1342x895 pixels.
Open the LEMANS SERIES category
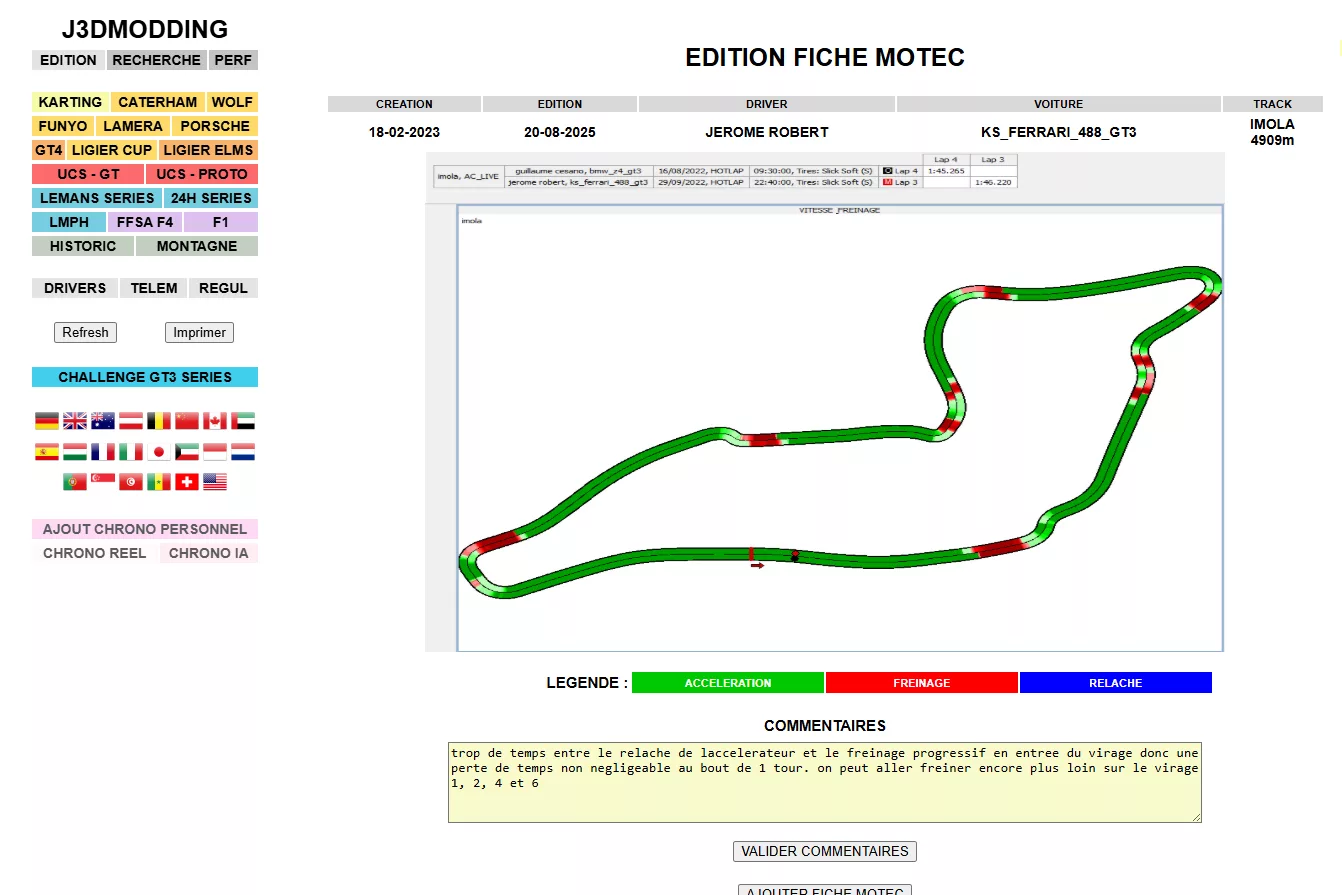[97, 198]
